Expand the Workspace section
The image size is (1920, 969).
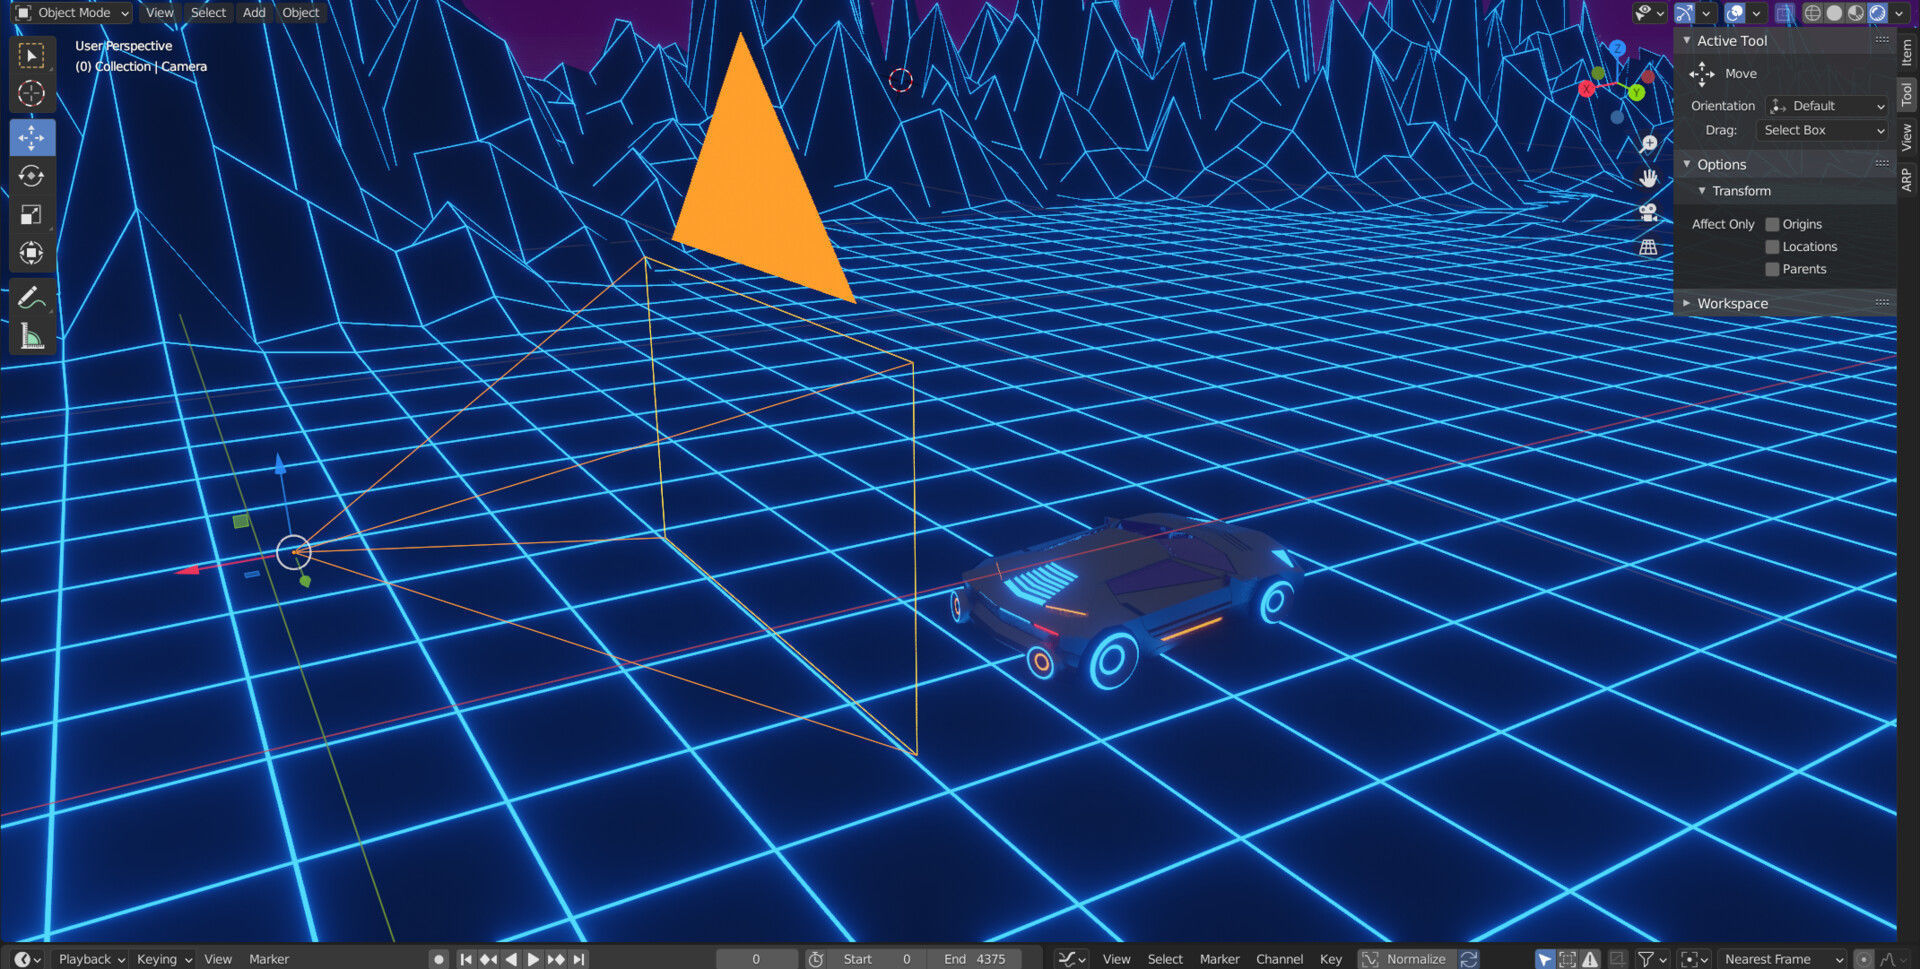click(1732, 302)
